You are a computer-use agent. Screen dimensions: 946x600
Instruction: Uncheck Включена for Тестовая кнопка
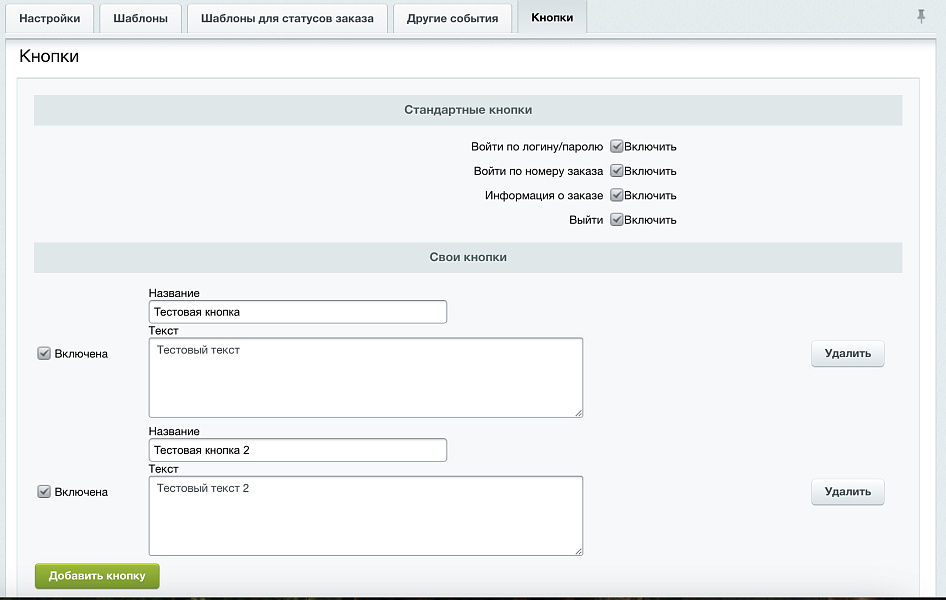coord(44,353)
